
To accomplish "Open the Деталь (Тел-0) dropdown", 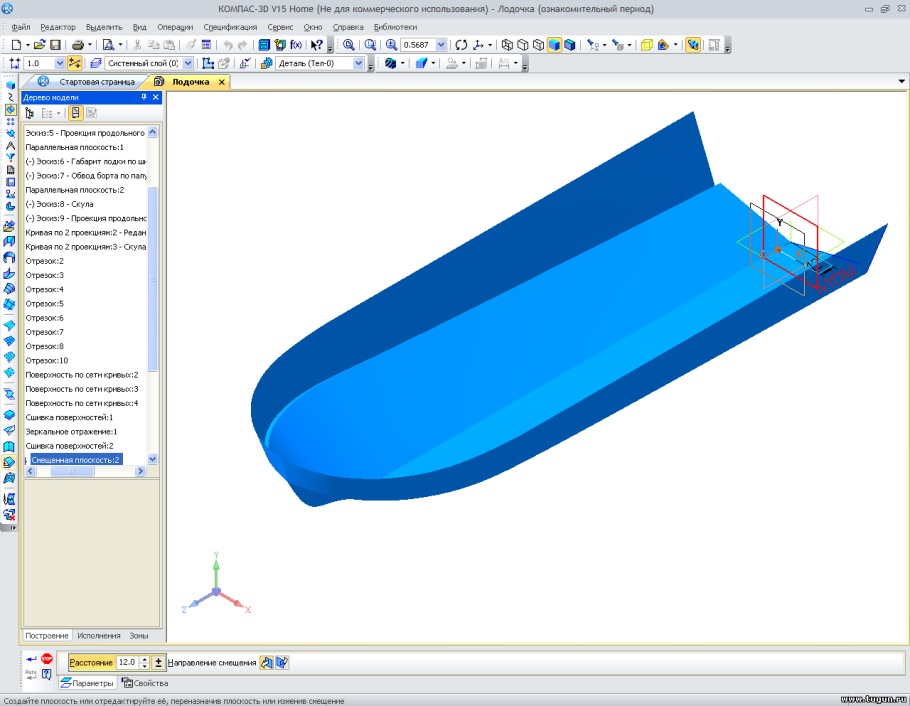I will (x=359, y=63).
